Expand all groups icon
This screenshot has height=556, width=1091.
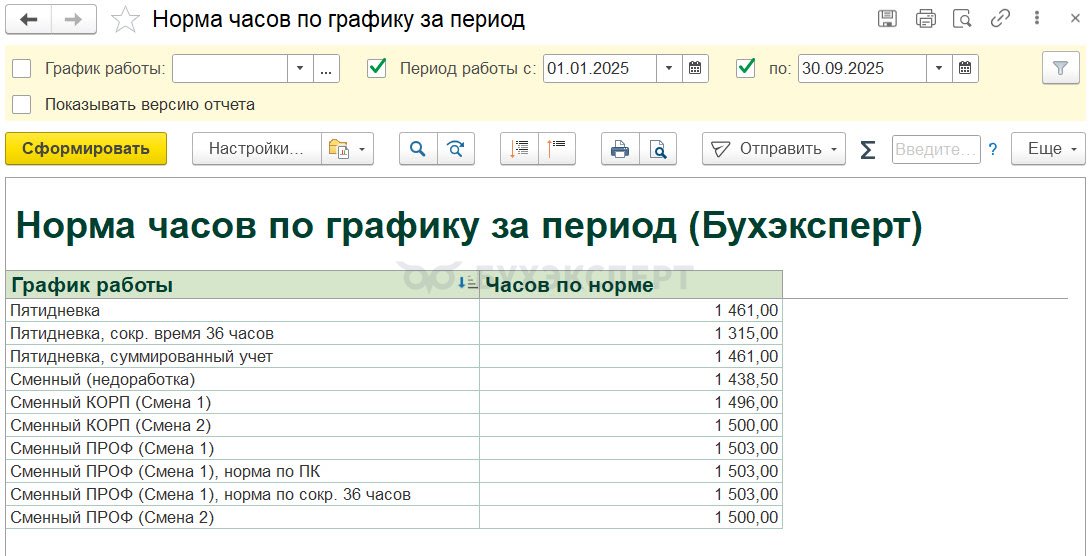coord(519,149)
